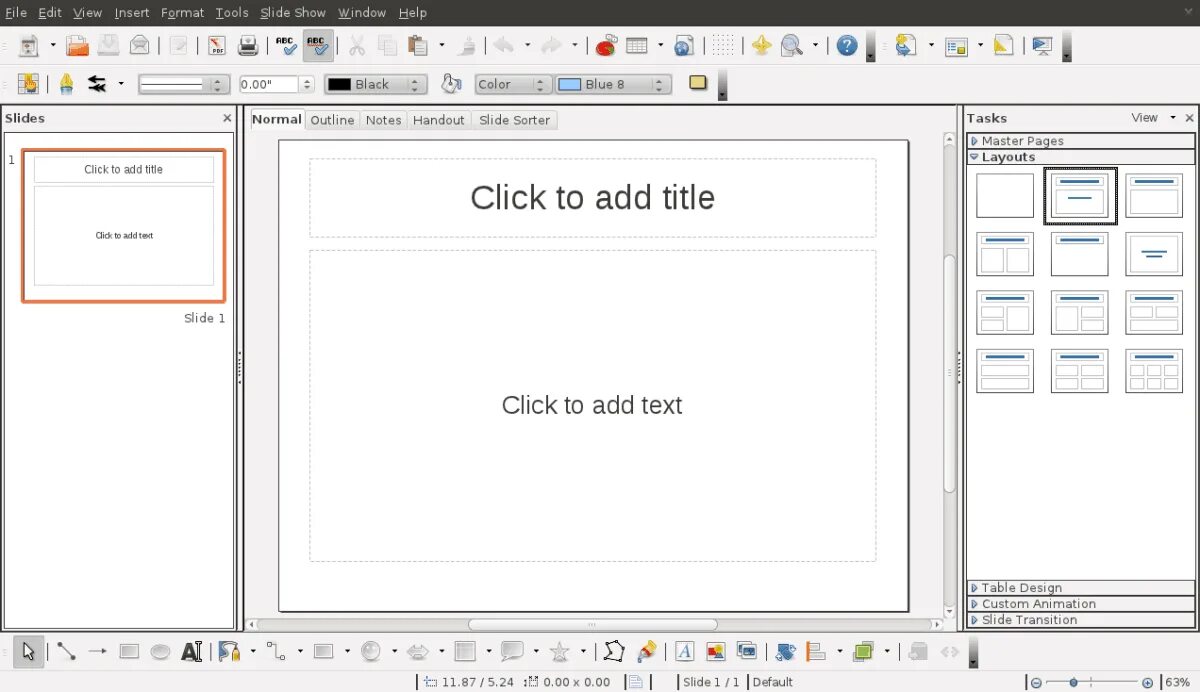The image size is (1200, 692).
Task: Click the Zoom magnifier icon
Action: click(x=791, y=46)
